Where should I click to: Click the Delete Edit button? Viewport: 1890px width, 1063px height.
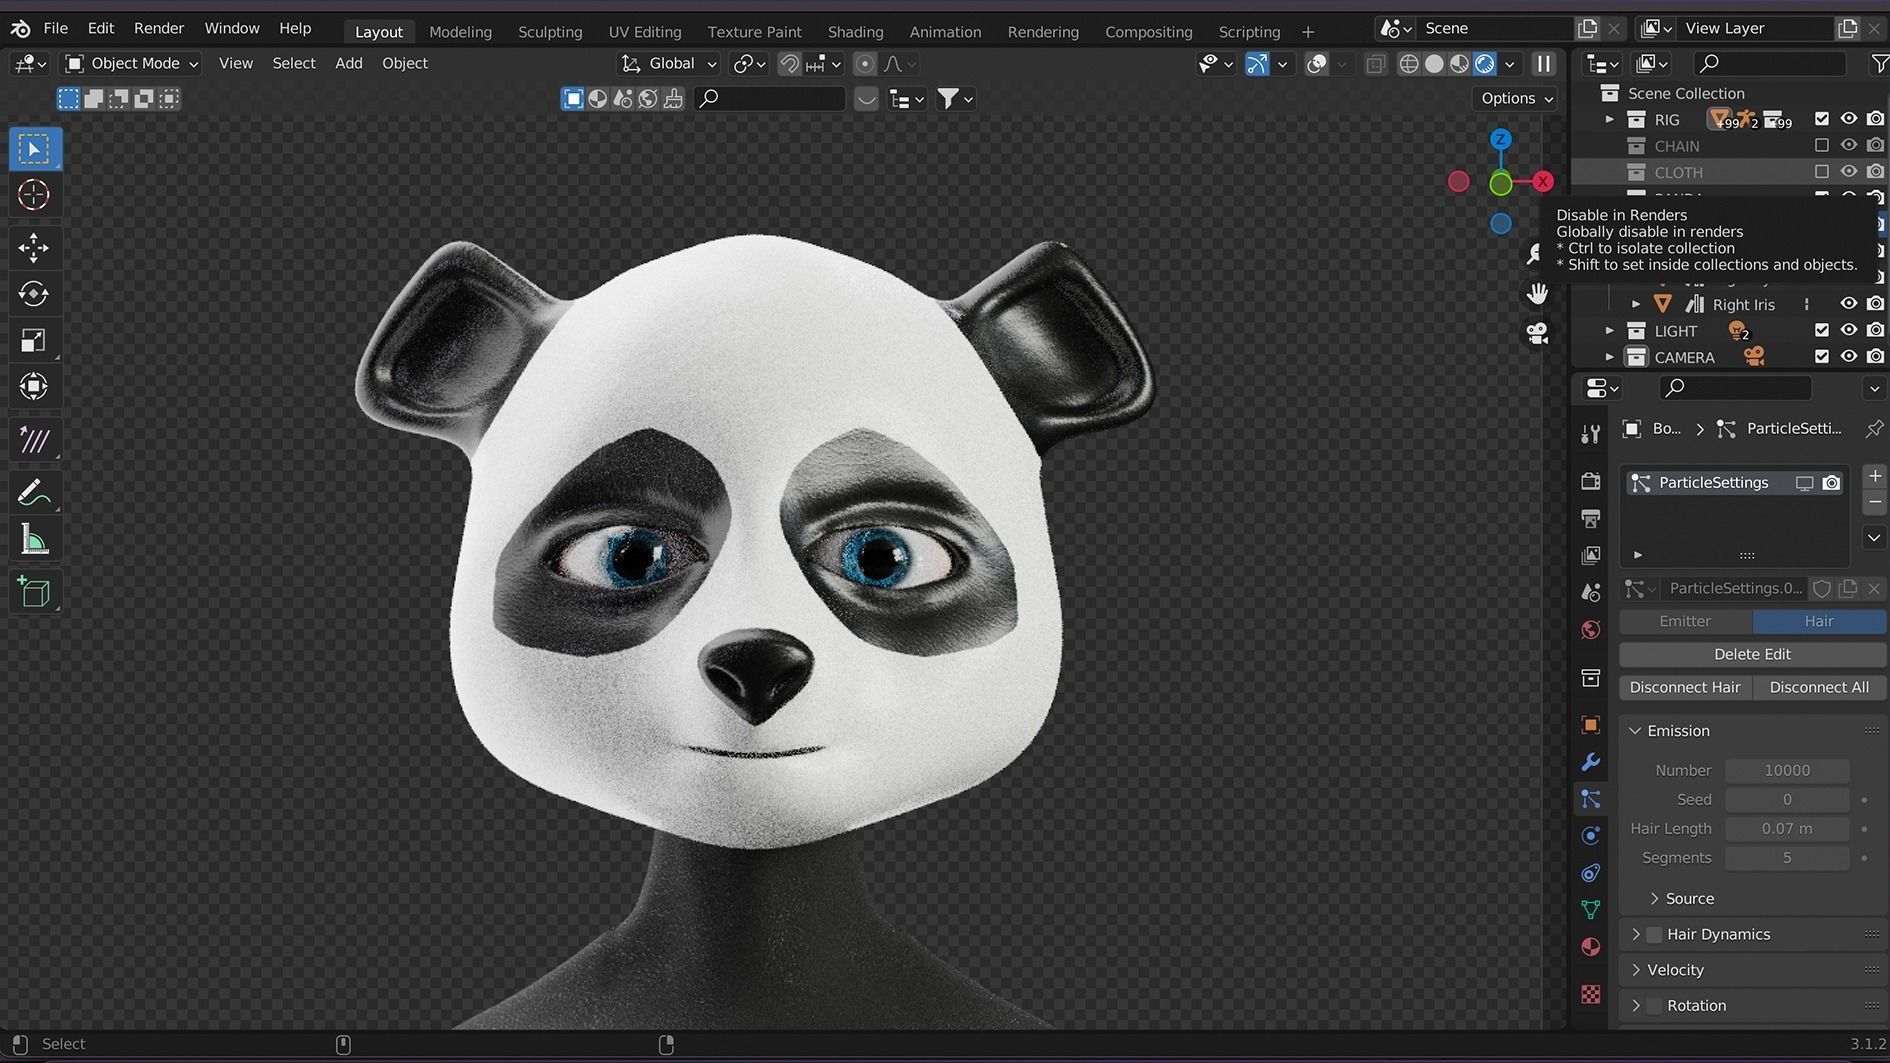coord(1752,654)
